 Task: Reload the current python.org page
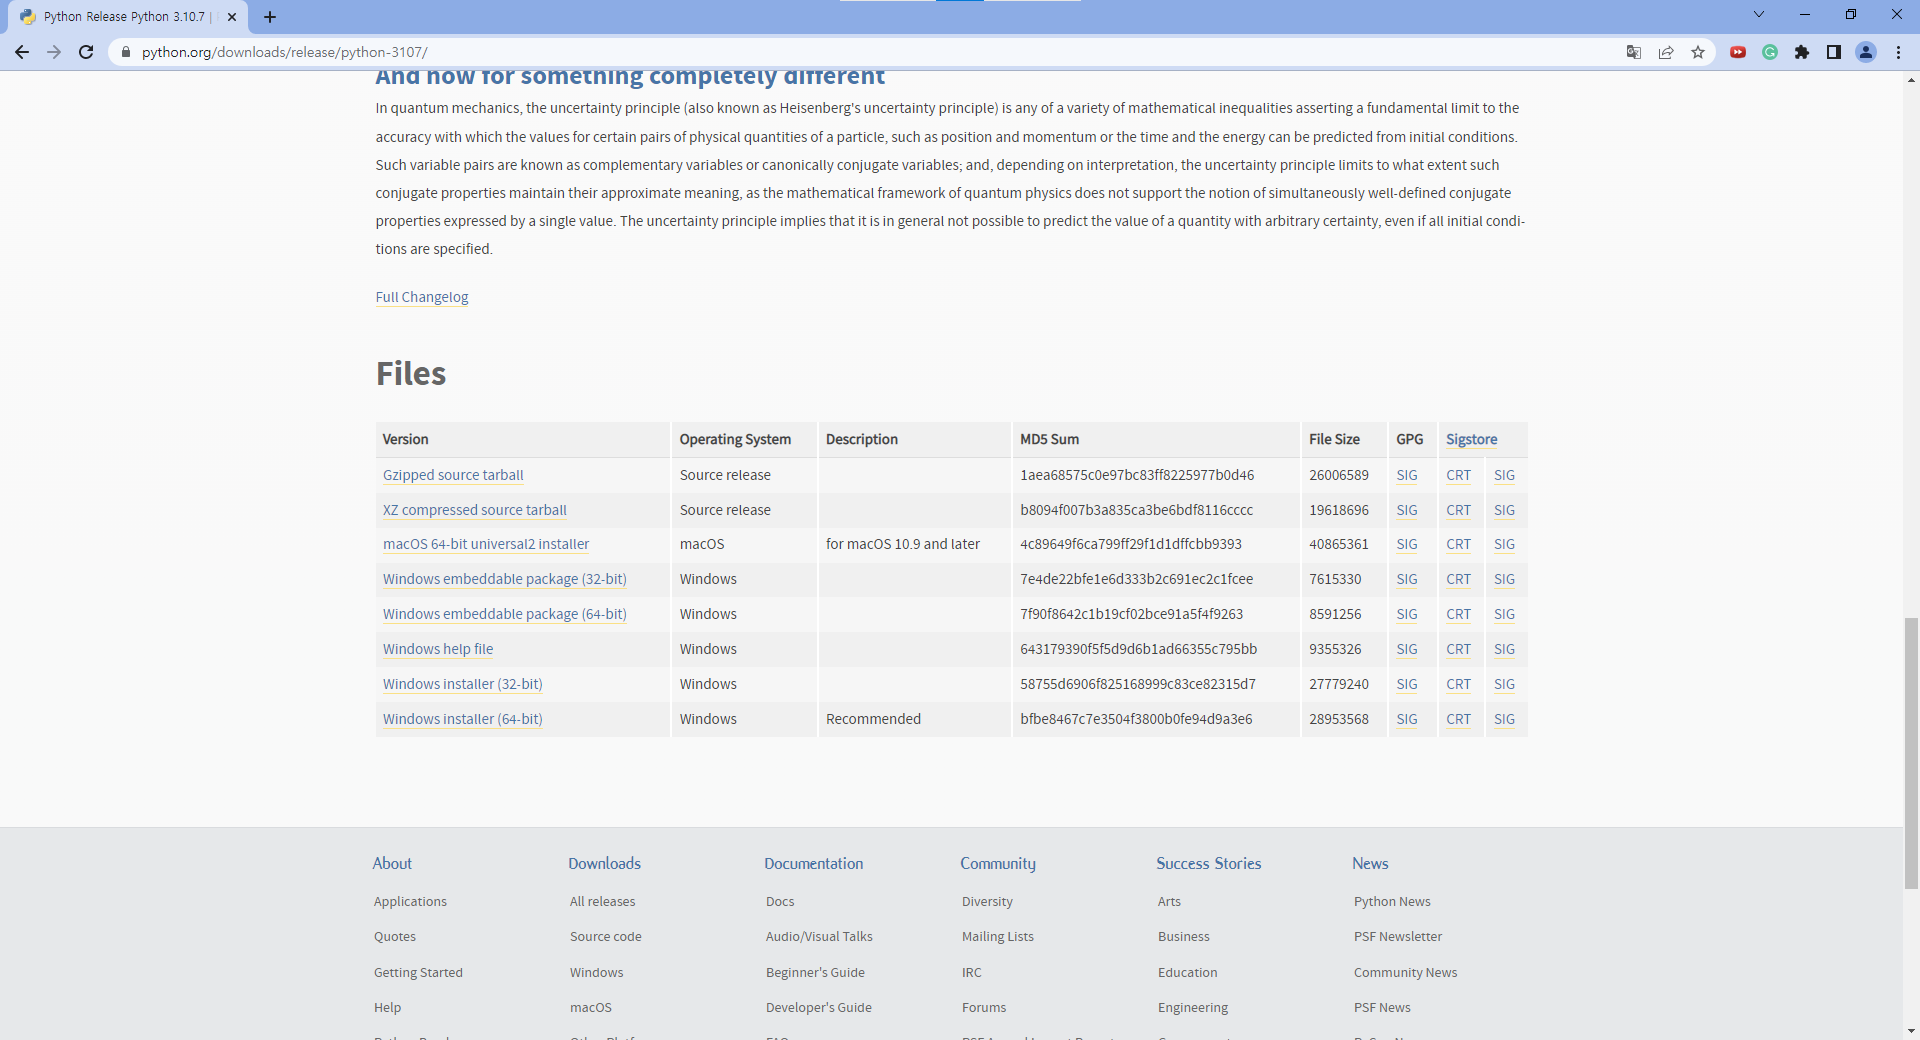86,52
